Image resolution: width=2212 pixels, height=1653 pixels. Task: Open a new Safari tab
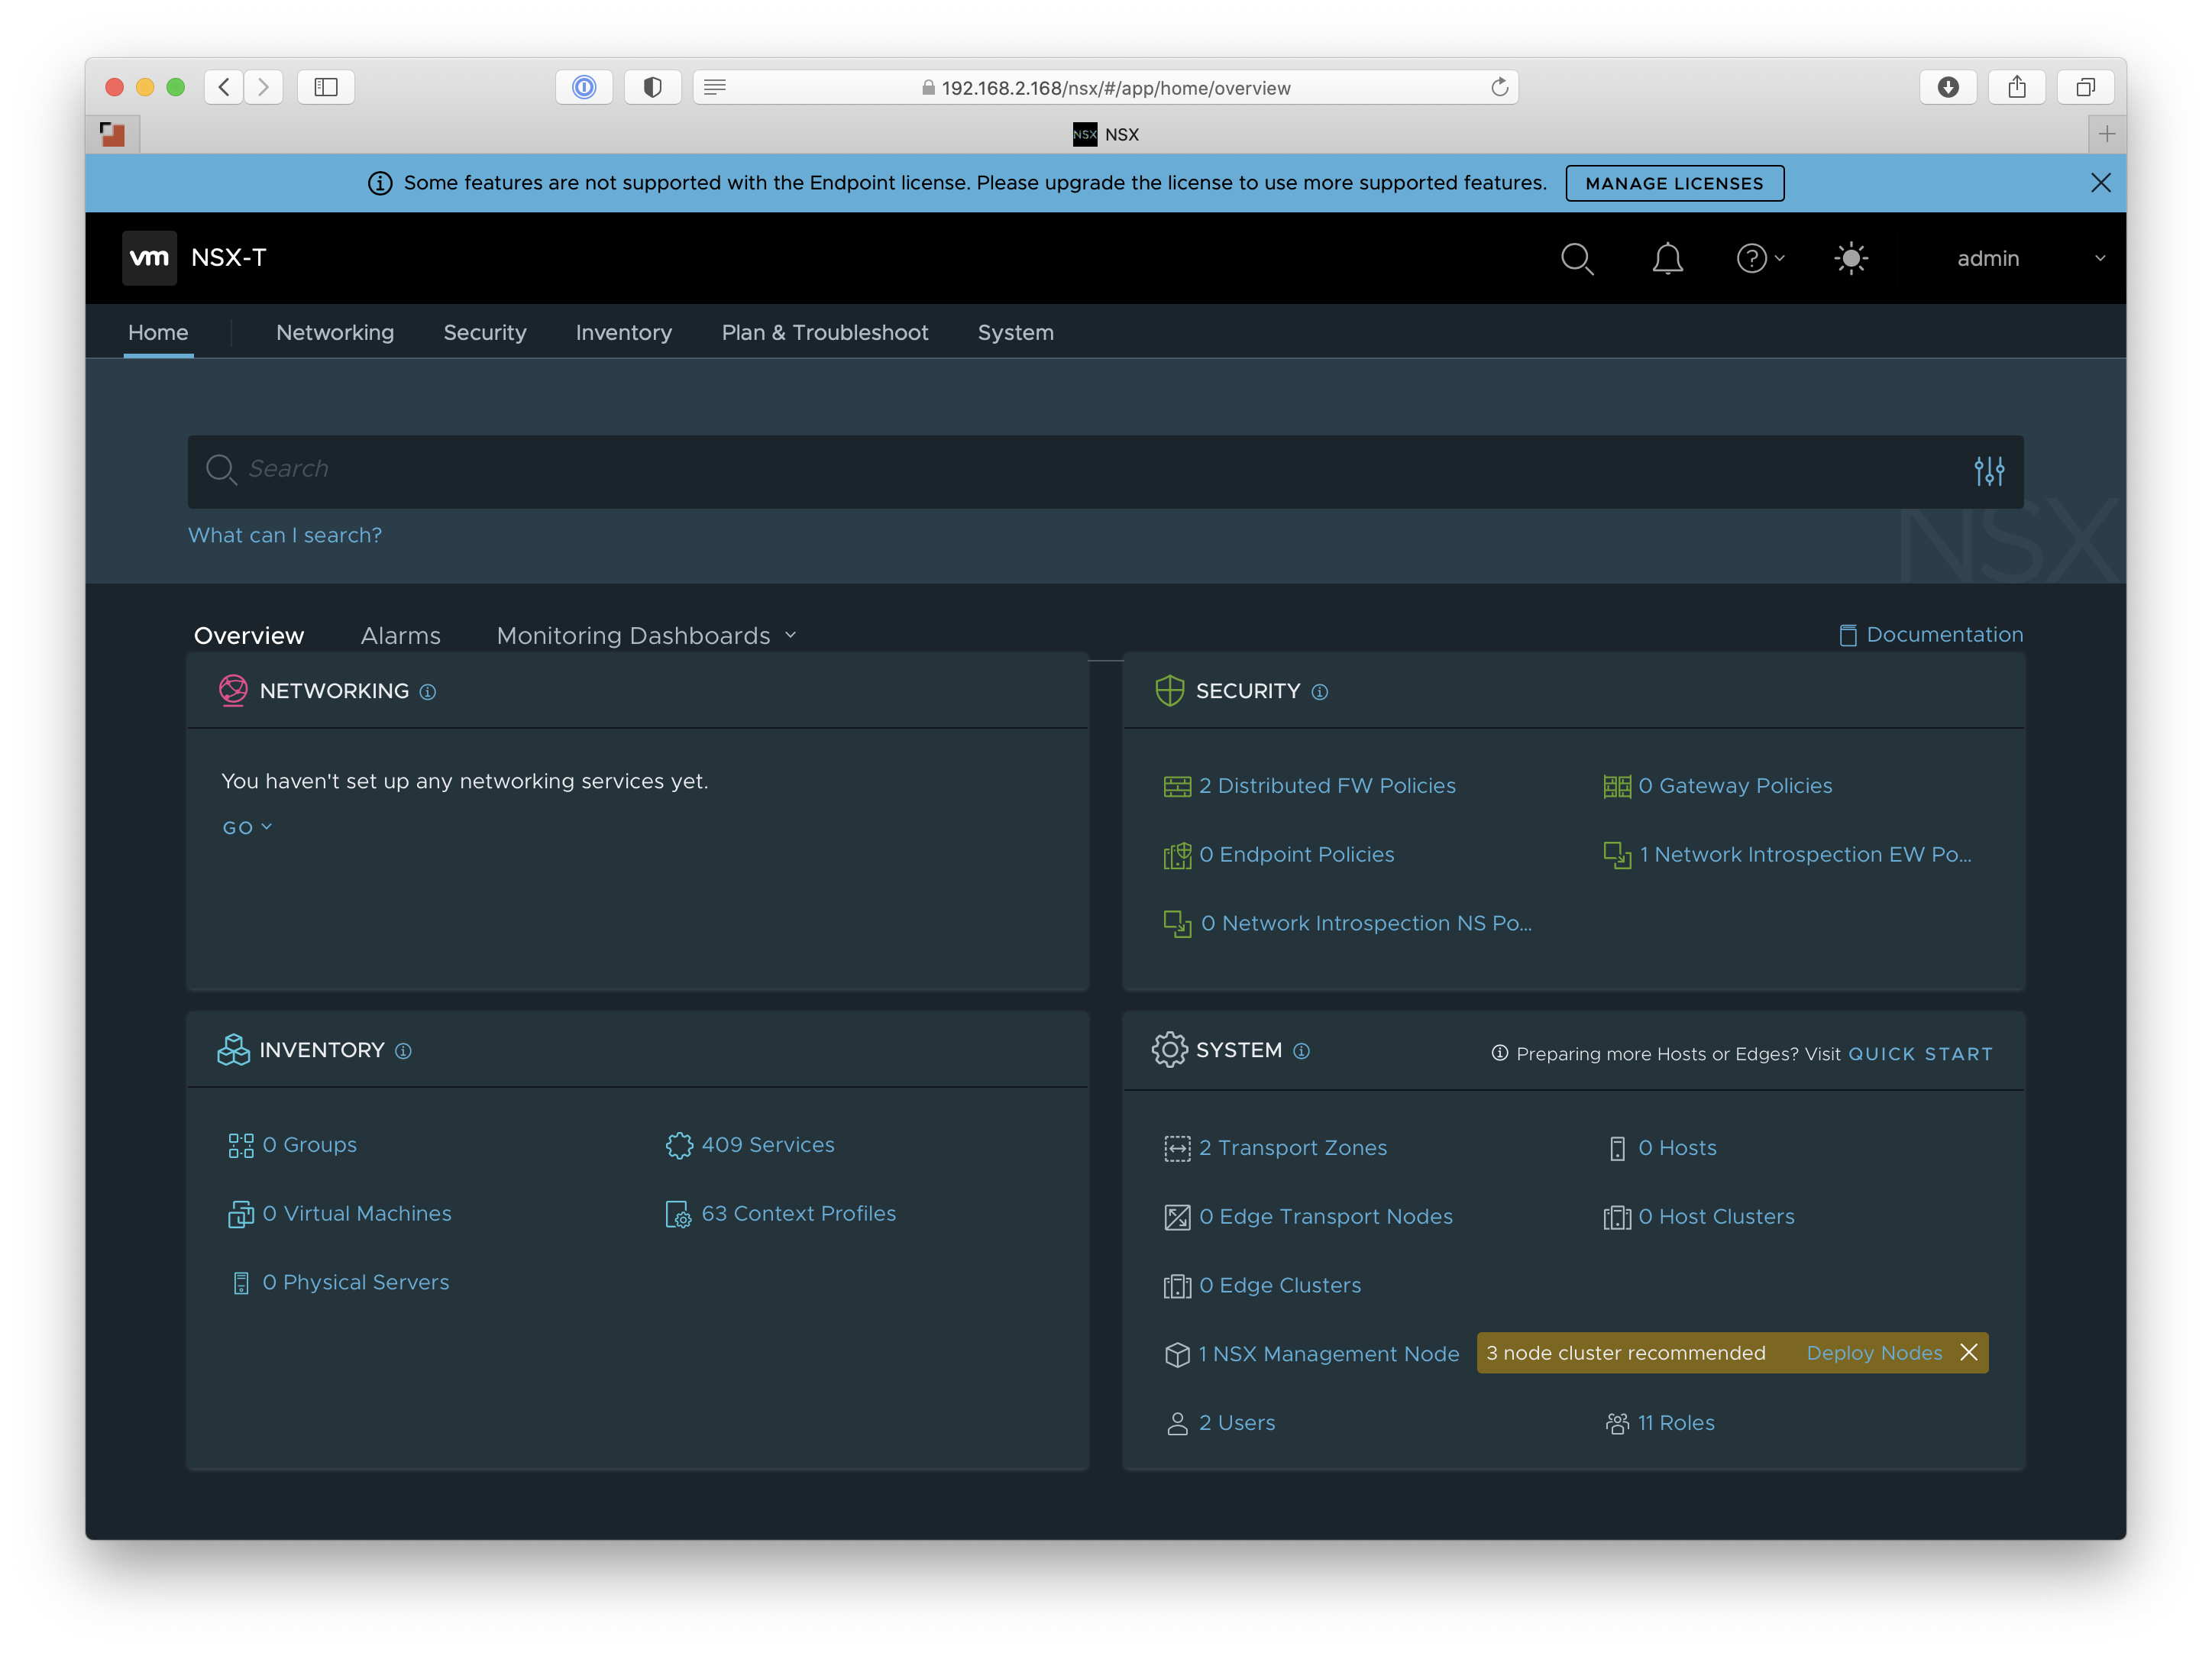(x=2107, y=134)
